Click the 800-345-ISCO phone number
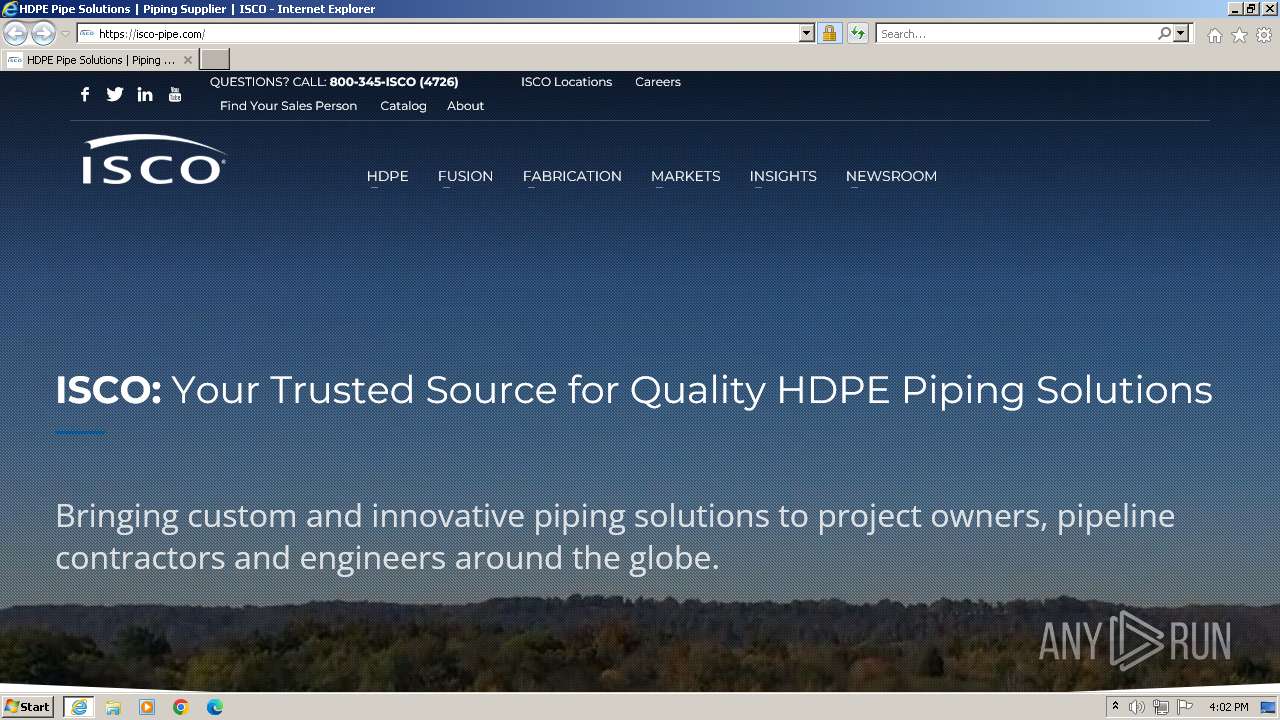 (x=394, y=82)
